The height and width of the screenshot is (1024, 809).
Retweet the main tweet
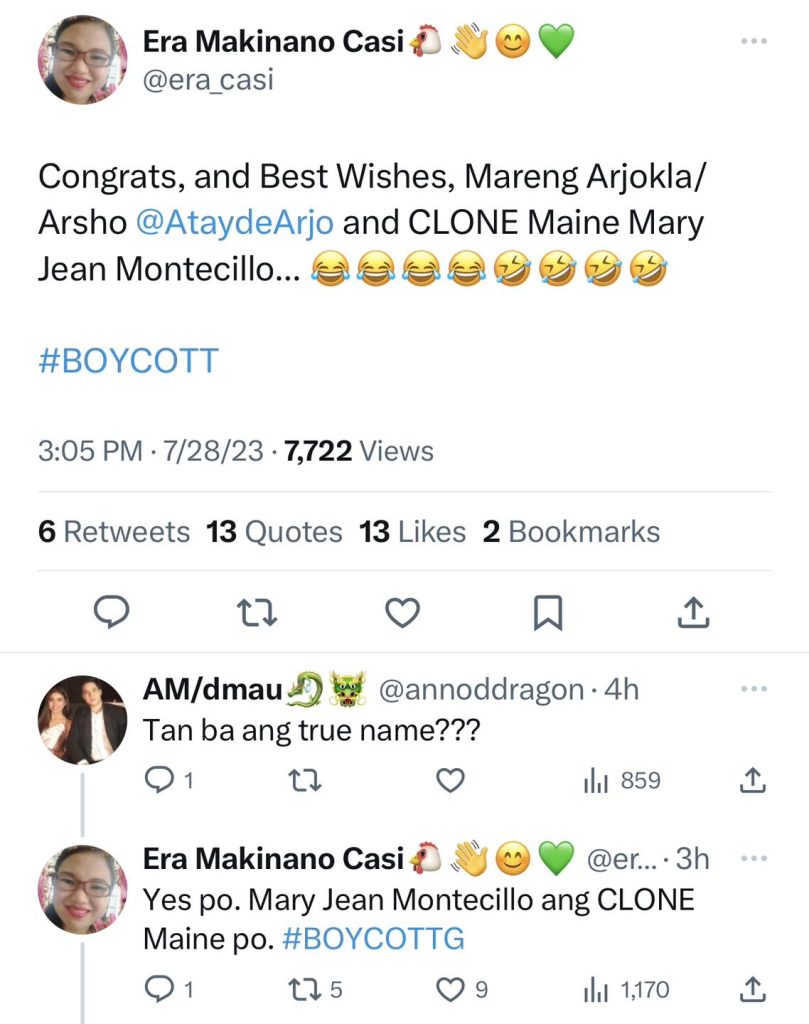pos(257,612)
